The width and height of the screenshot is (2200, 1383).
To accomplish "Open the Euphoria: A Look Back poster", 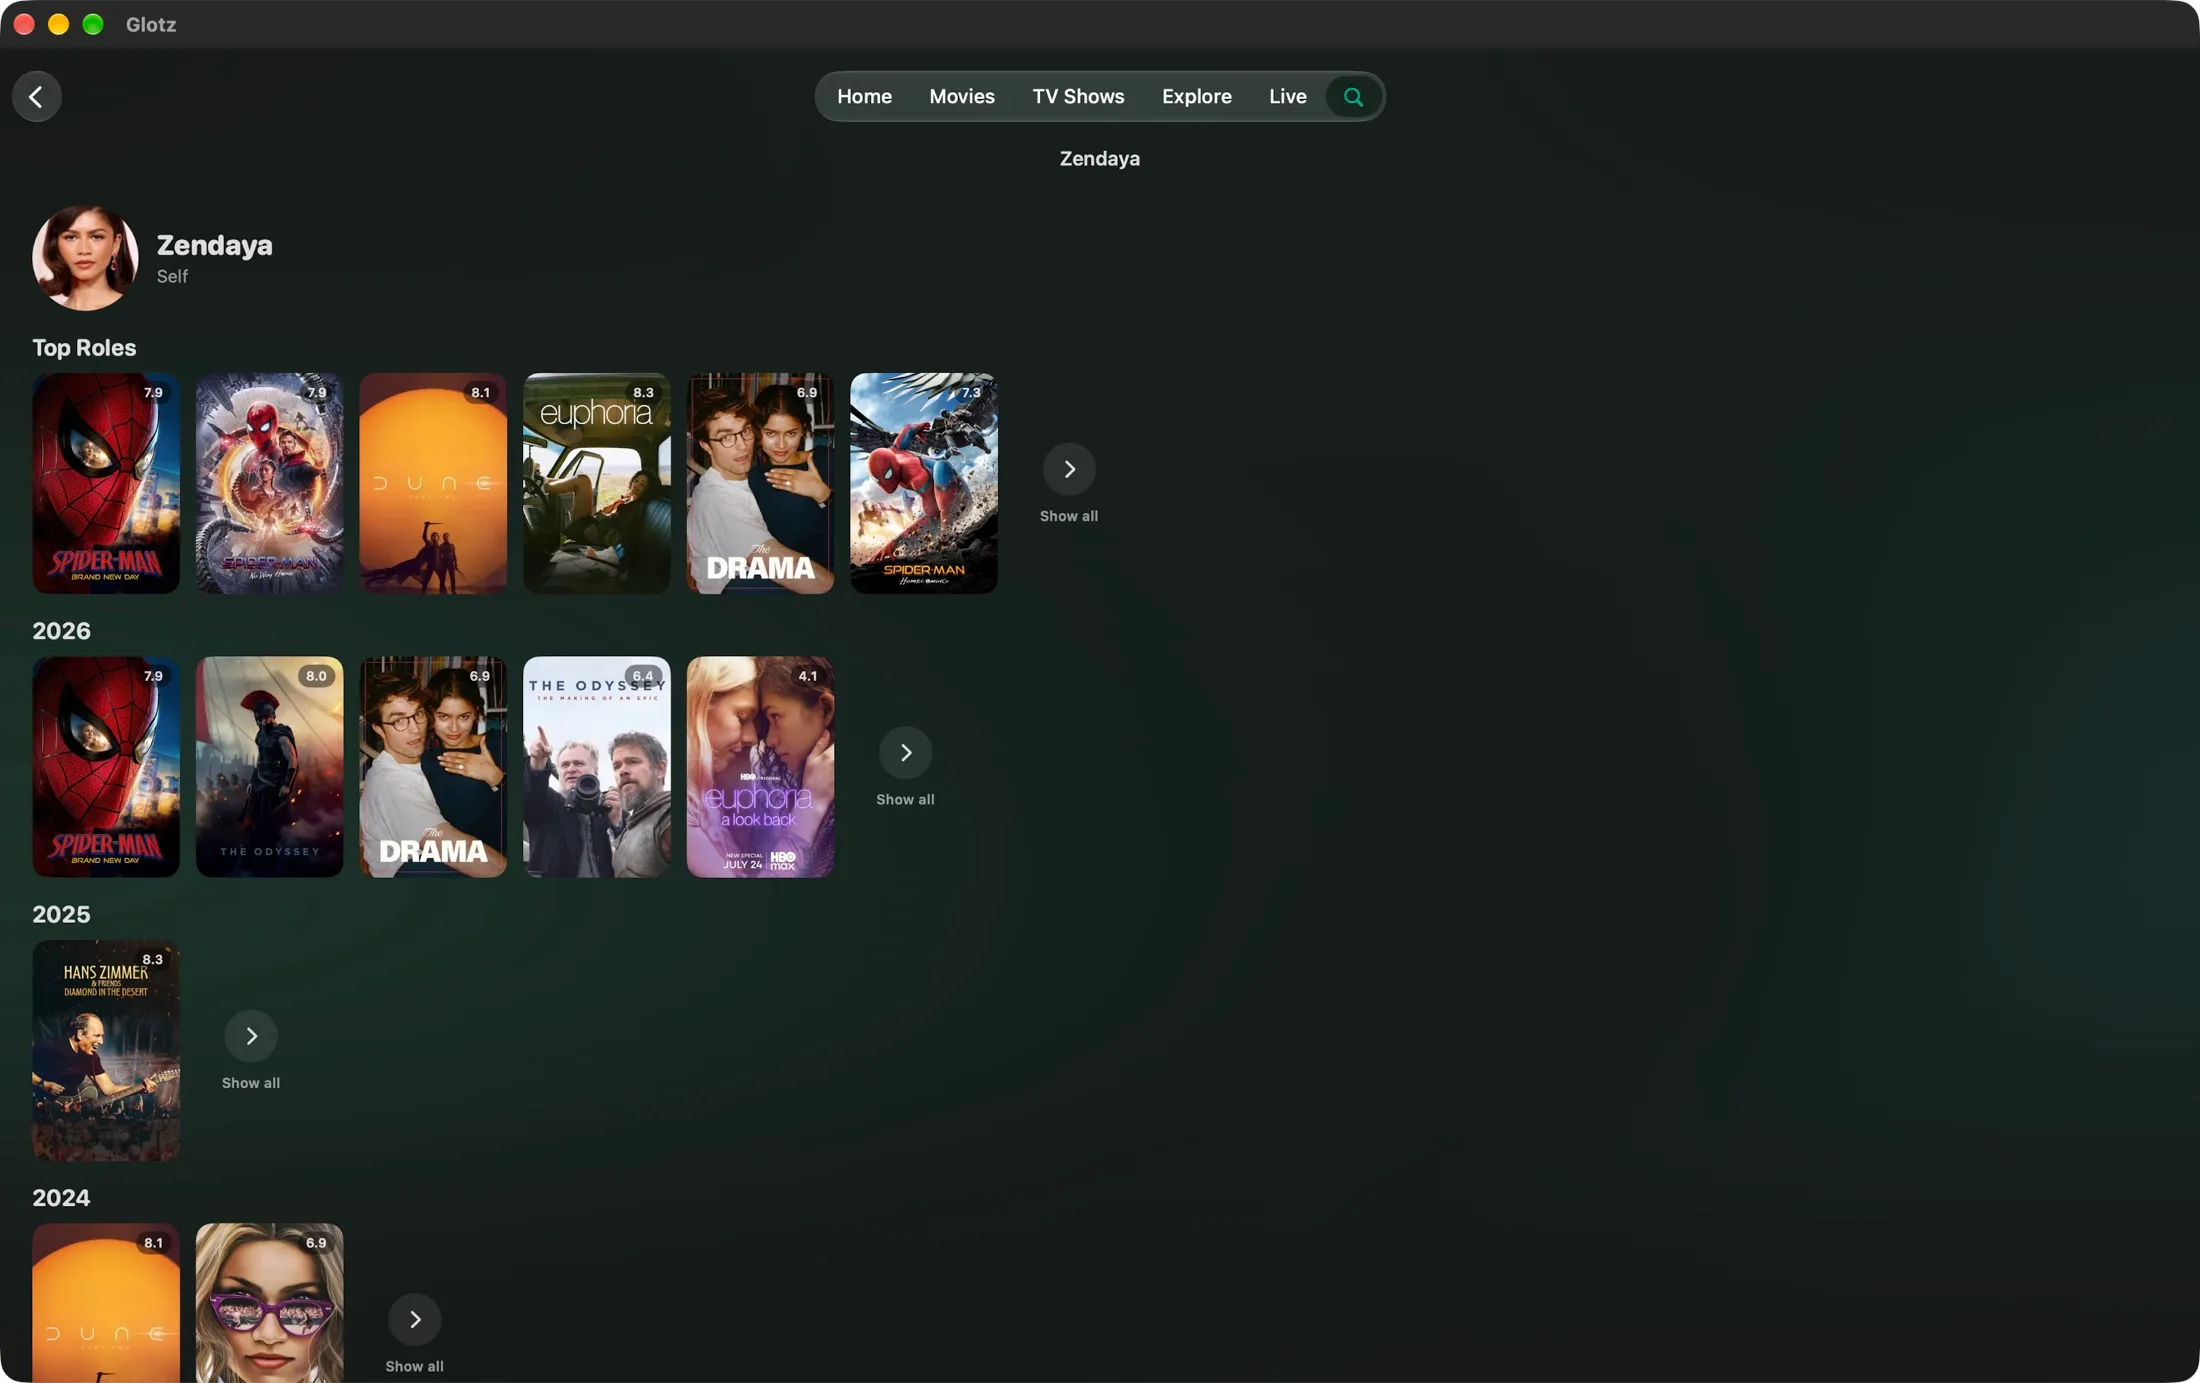I will 760,767.
